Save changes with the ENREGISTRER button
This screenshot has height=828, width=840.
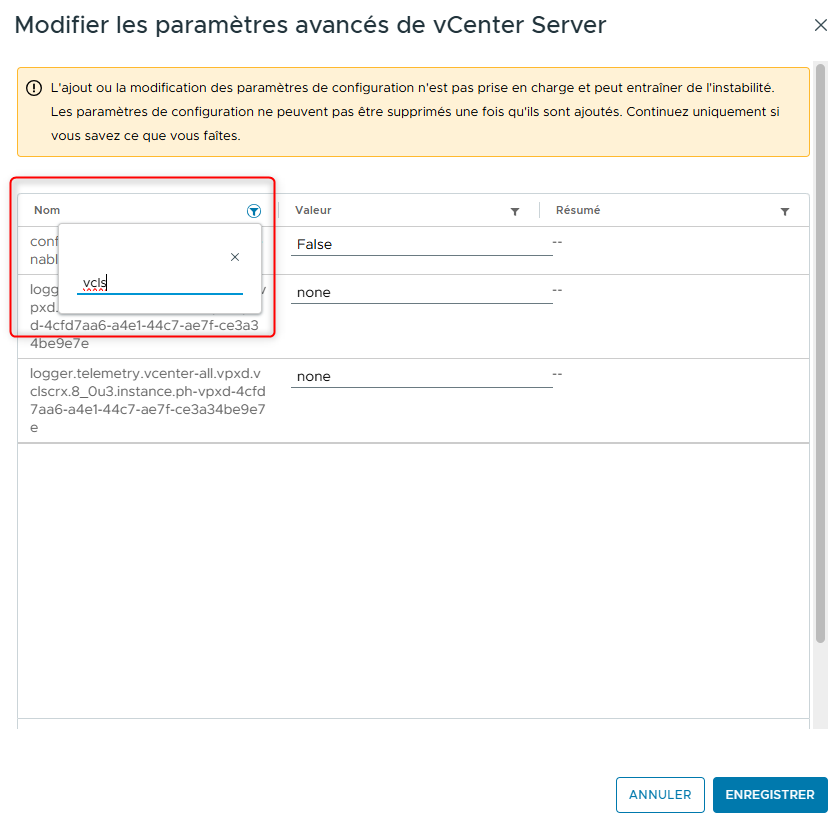click(x=770, y=795)
